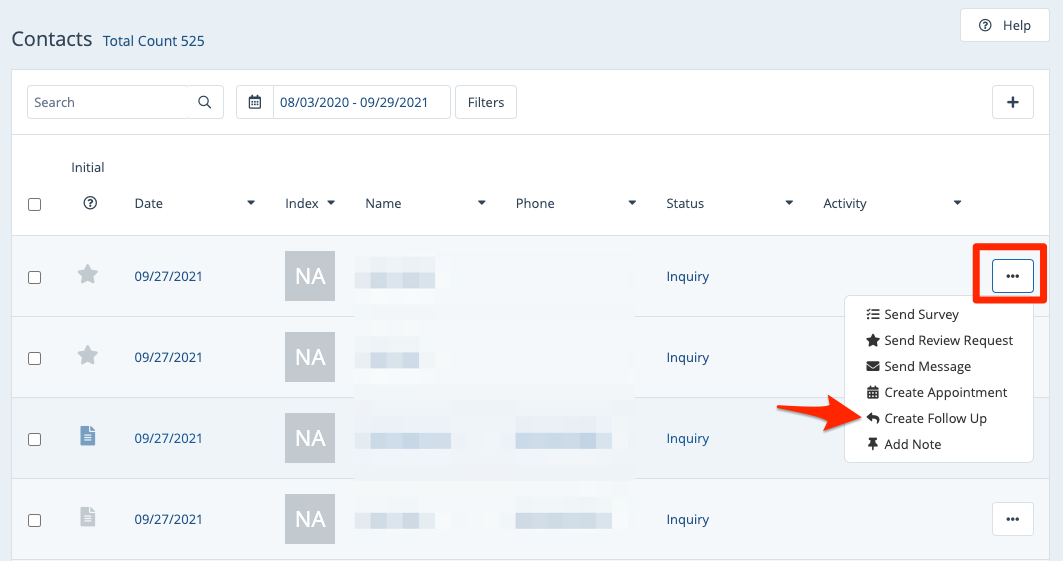This screenshot has width=1063, height=561.
Task: Click the Filters button
Action: point(486,102)
